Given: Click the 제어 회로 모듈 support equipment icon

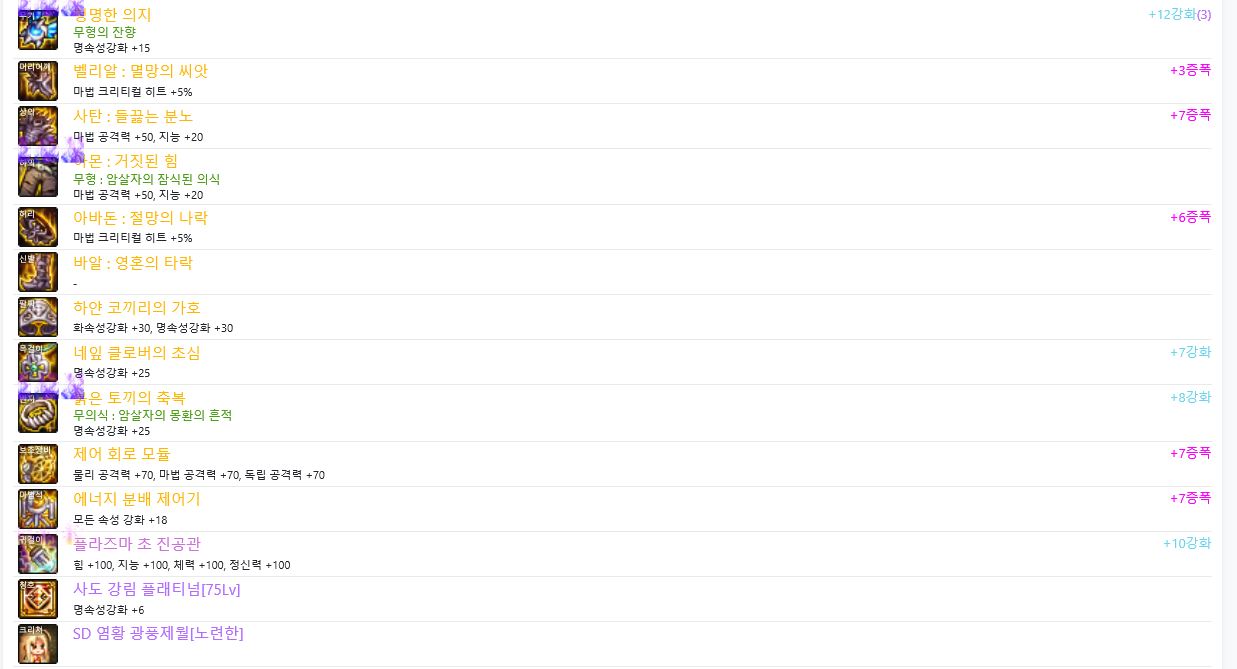Looking at the screenshot, I should [x=38, y=464].
